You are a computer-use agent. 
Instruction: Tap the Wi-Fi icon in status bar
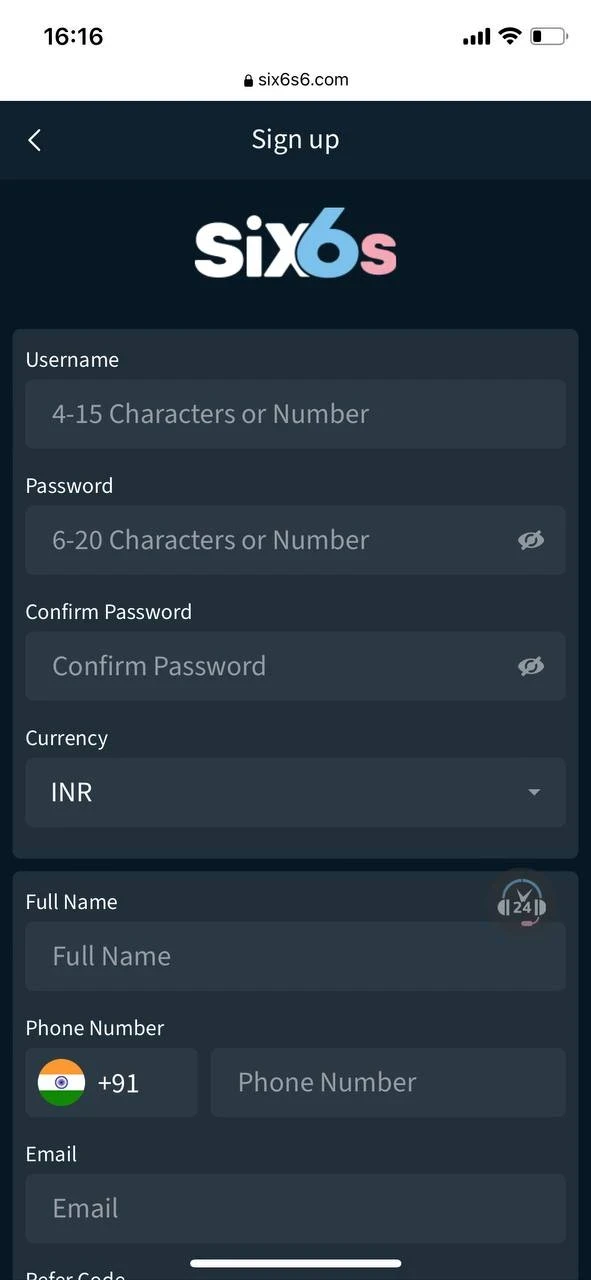pyautogui.click(x=509, y=35)
